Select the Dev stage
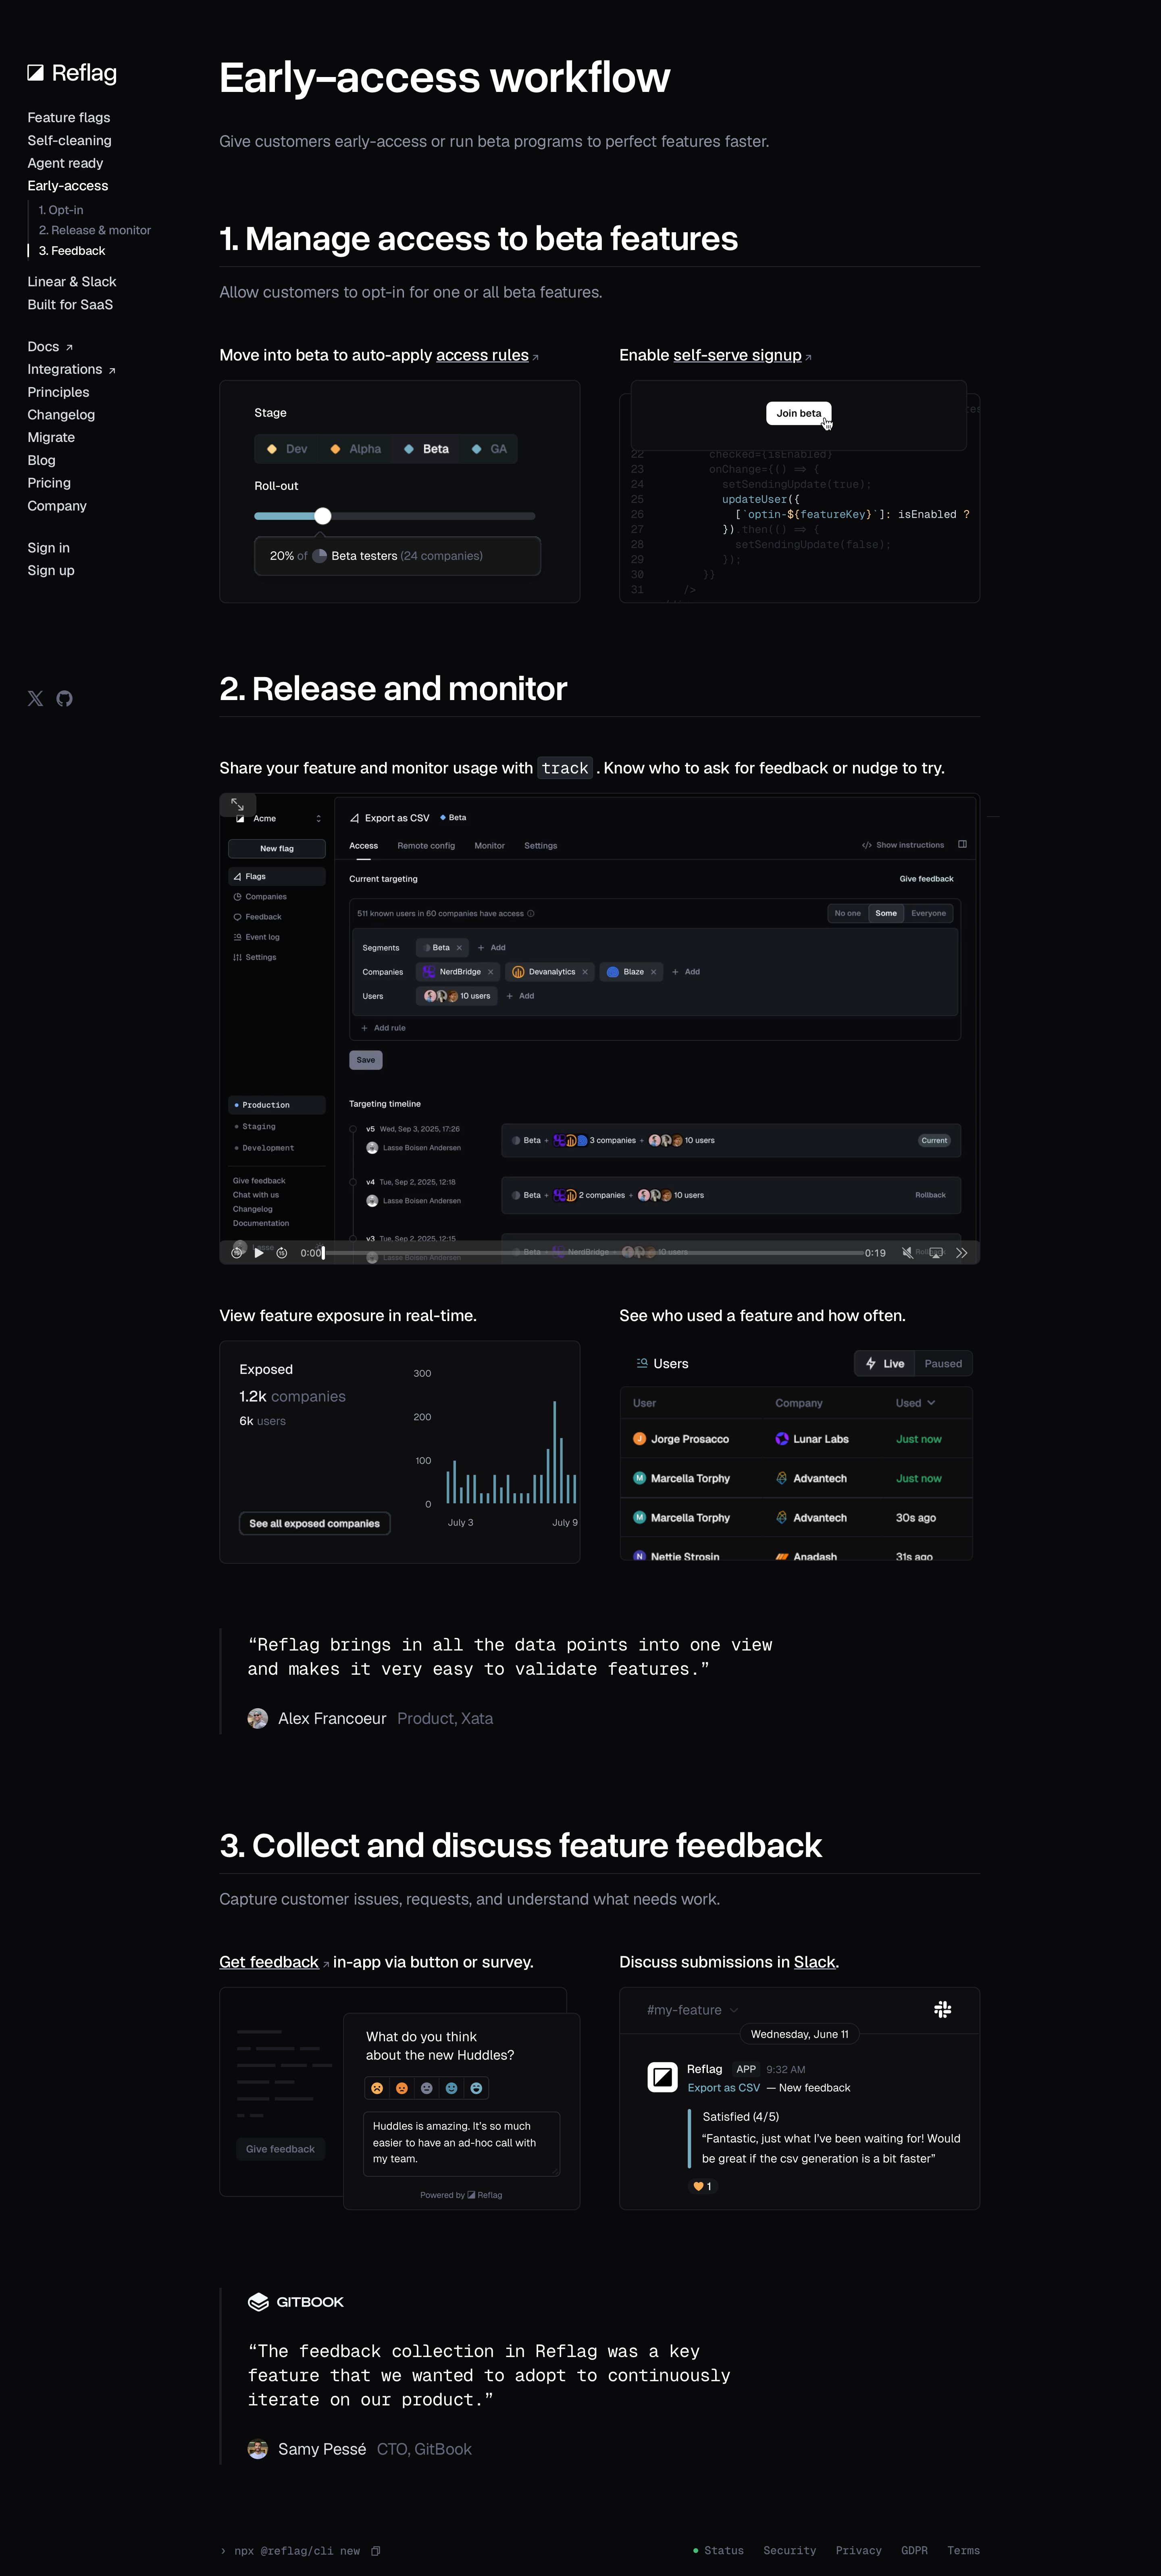 pos(286,449)
